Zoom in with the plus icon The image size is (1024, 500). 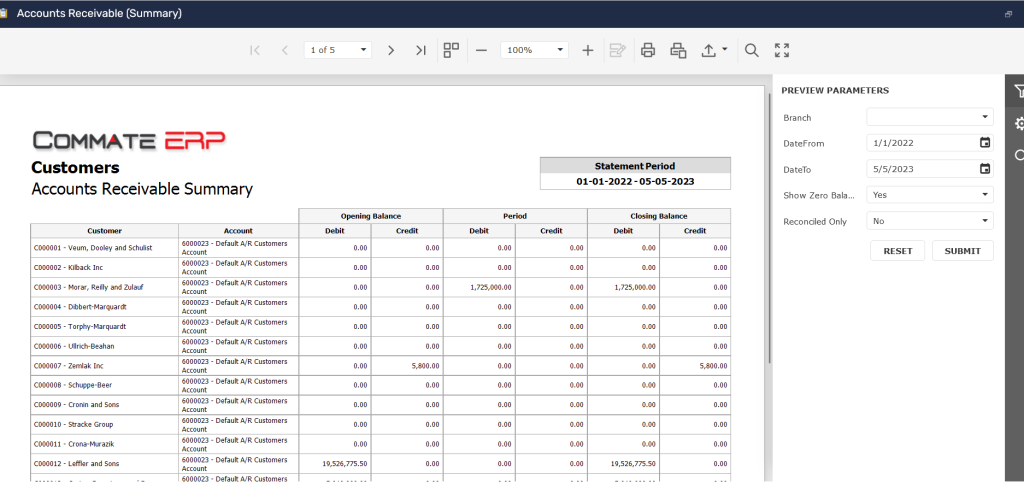click(587, 50)
